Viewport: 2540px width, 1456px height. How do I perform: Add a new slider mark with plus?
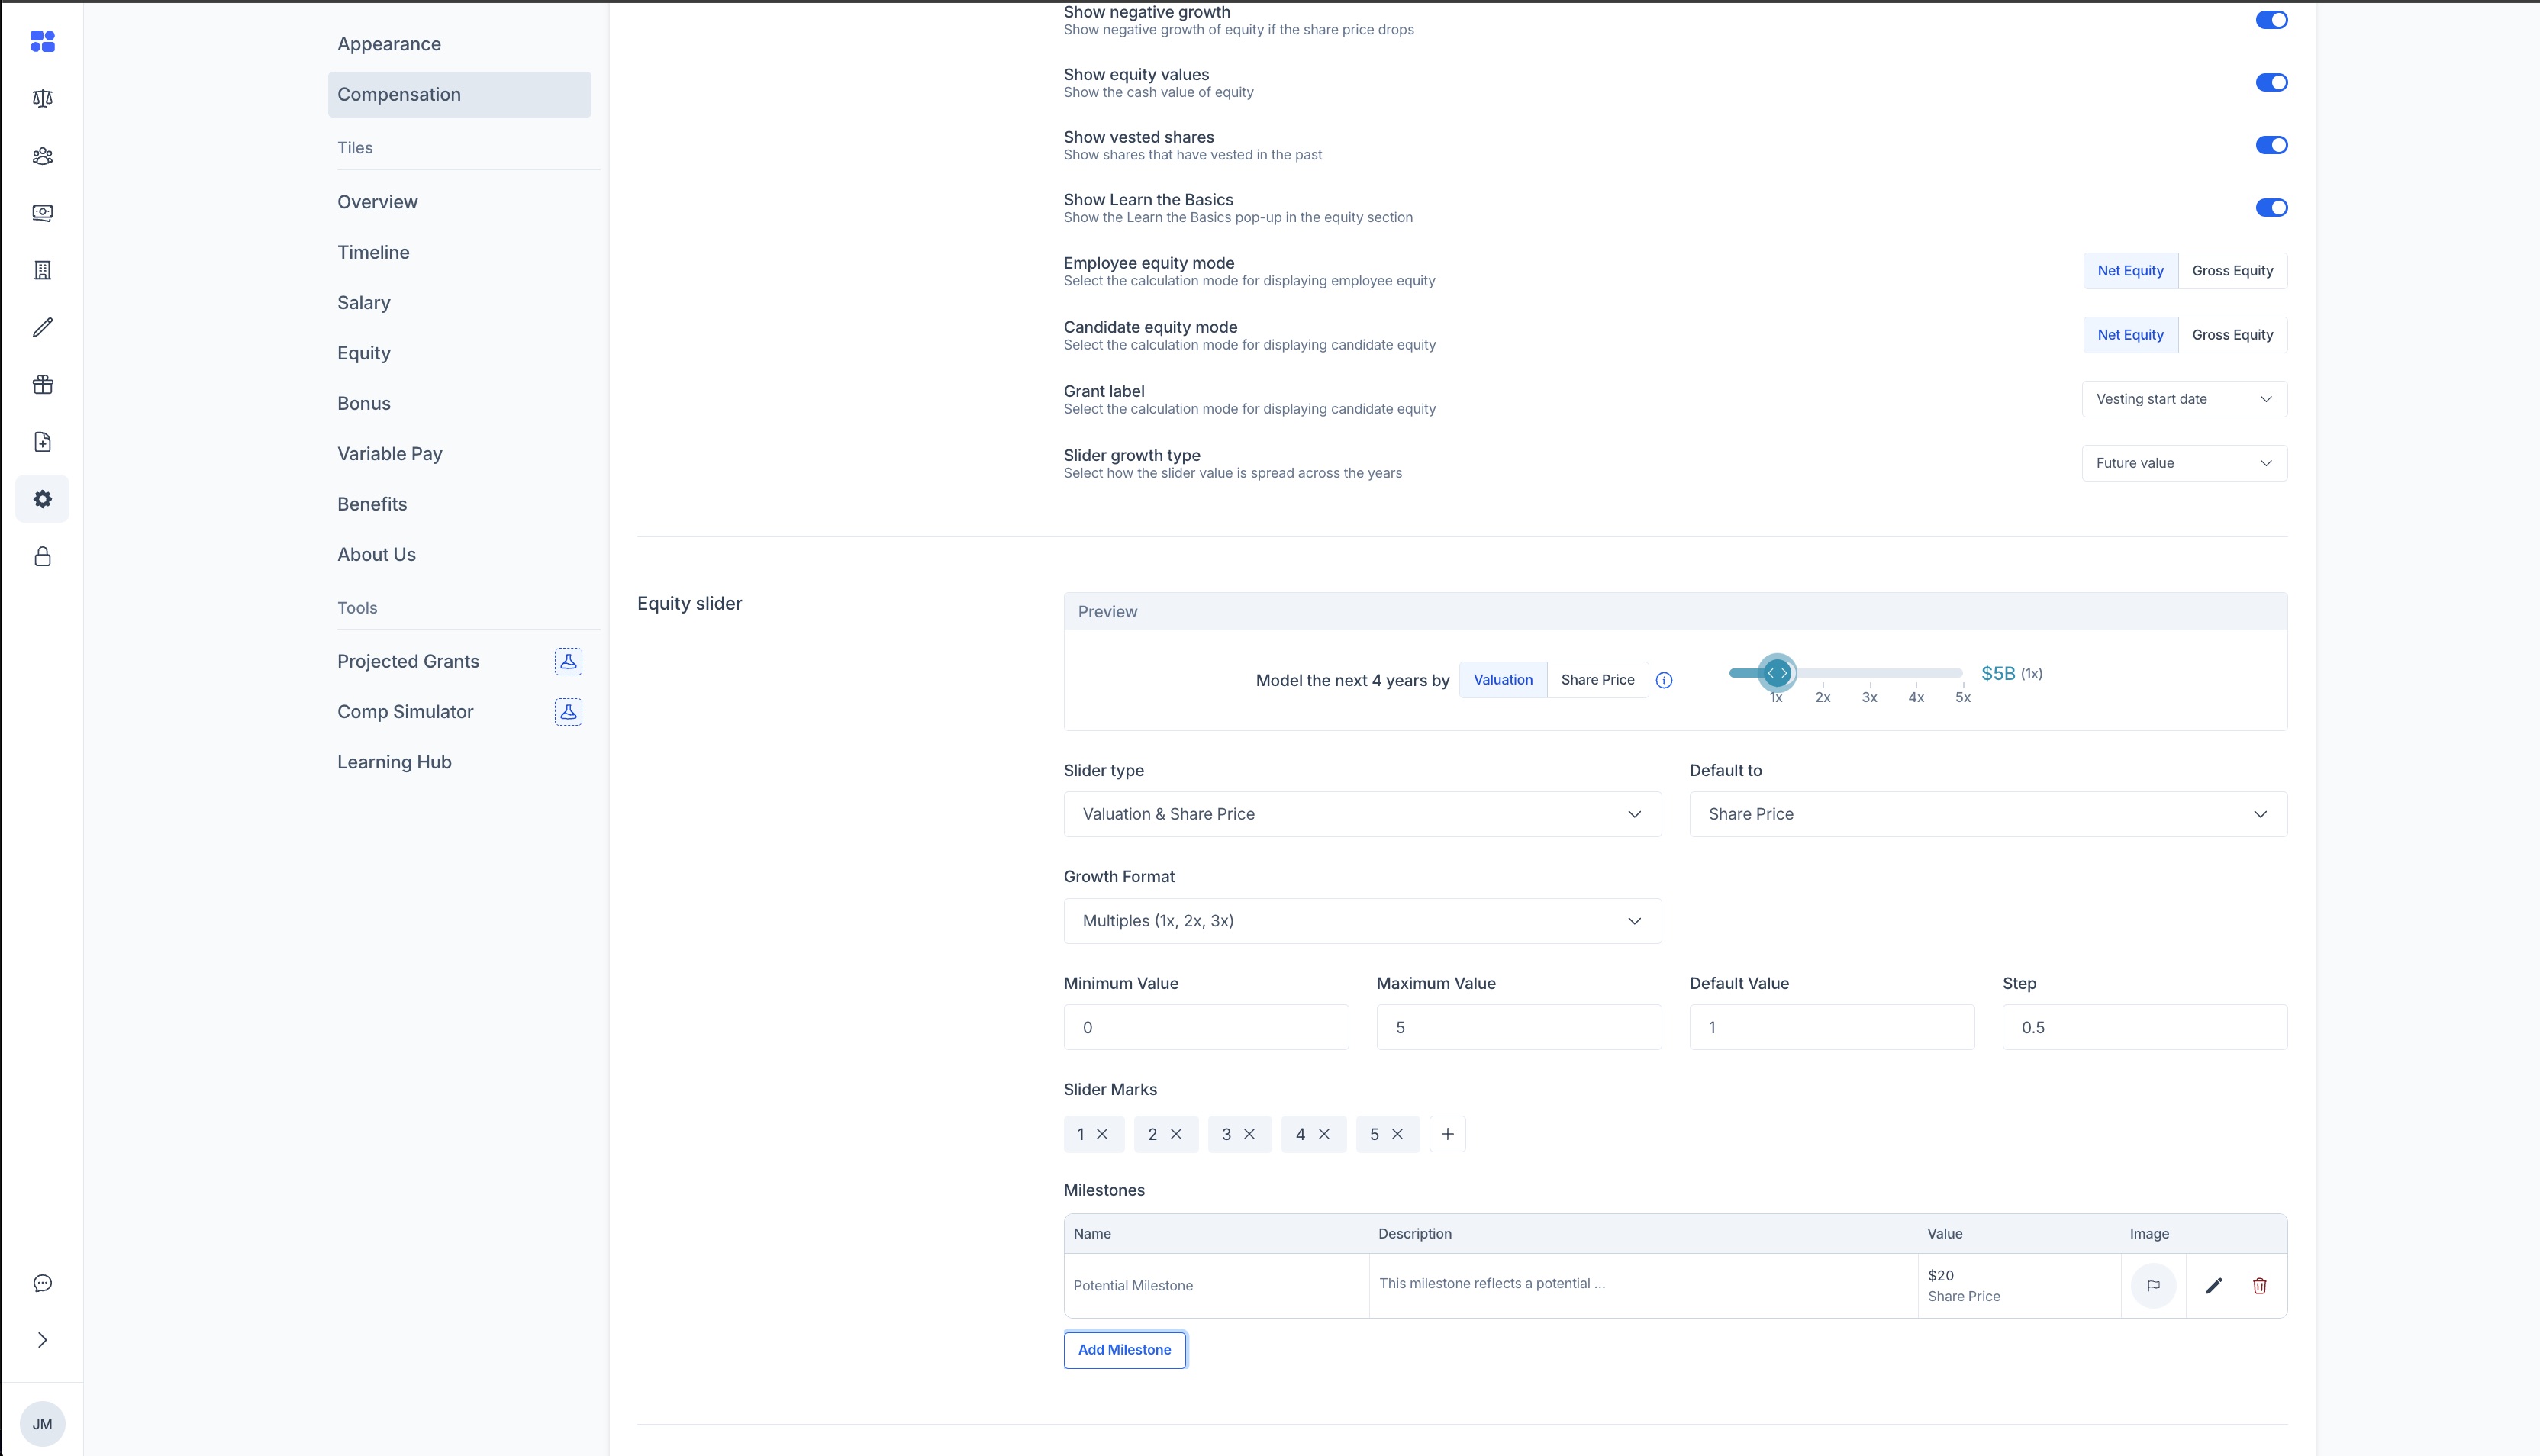pyautogui.click(x=1447, y=1134)
